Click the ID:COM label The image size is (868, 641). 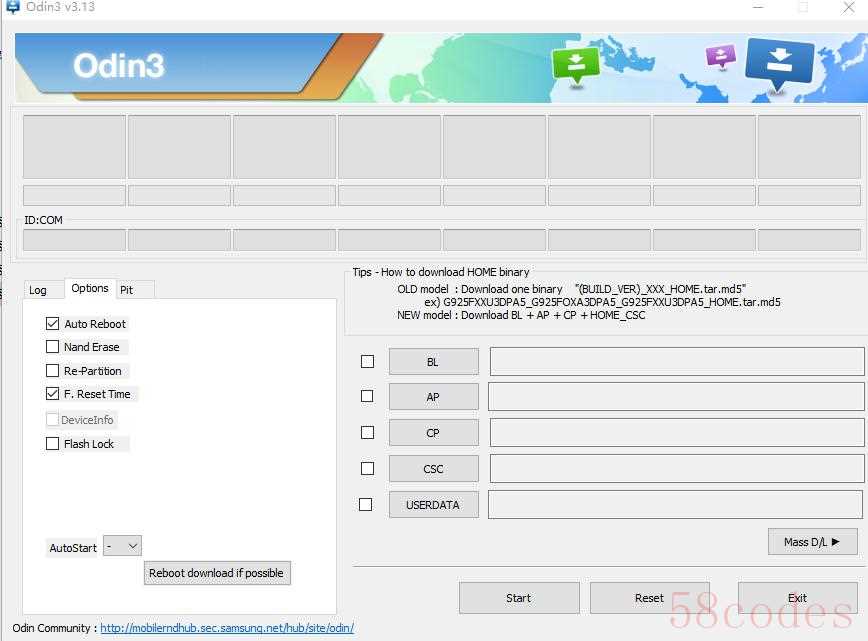(44, 220)
